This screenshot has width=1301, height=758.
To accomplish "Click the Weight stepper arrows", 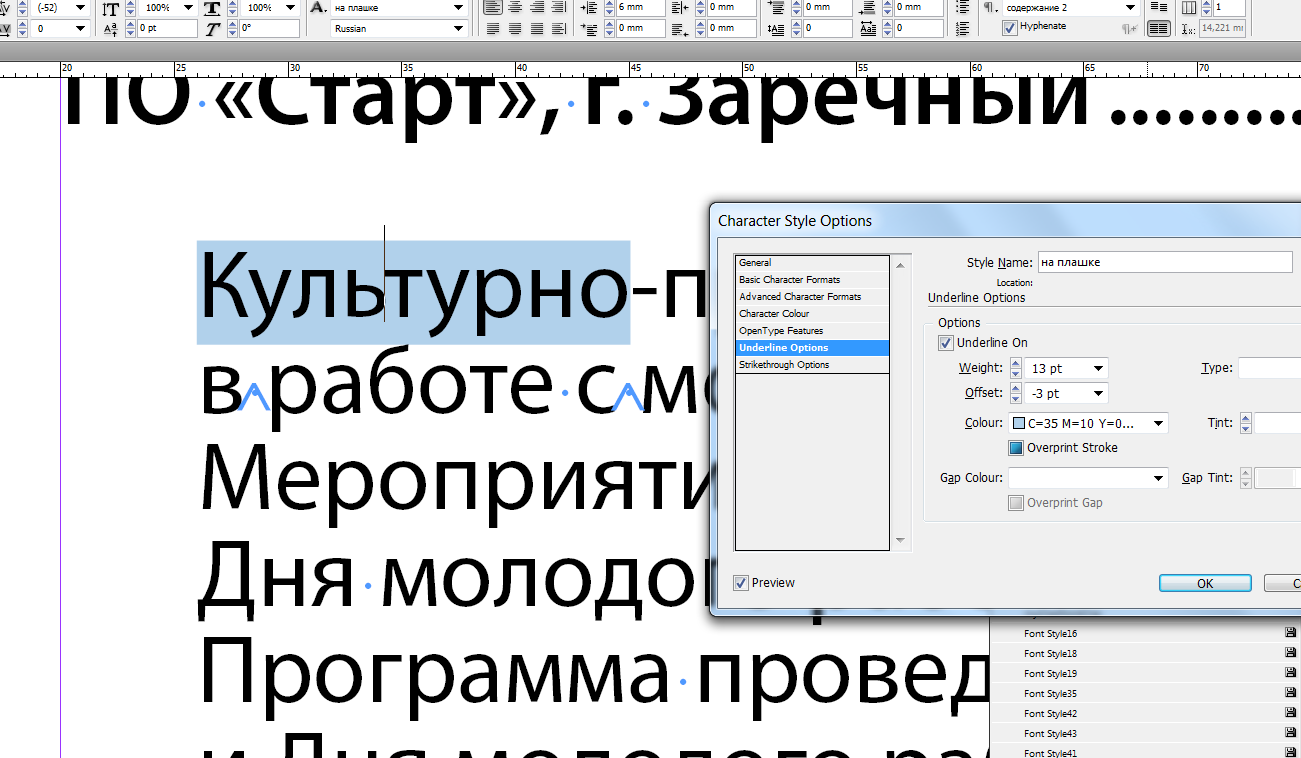I will point(1017,369).
